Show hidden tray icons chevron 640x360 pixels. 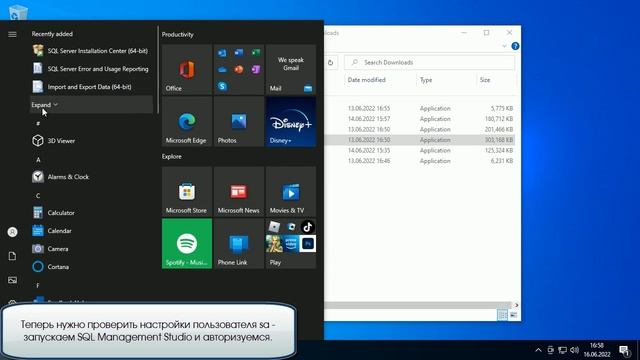point(538,350)
